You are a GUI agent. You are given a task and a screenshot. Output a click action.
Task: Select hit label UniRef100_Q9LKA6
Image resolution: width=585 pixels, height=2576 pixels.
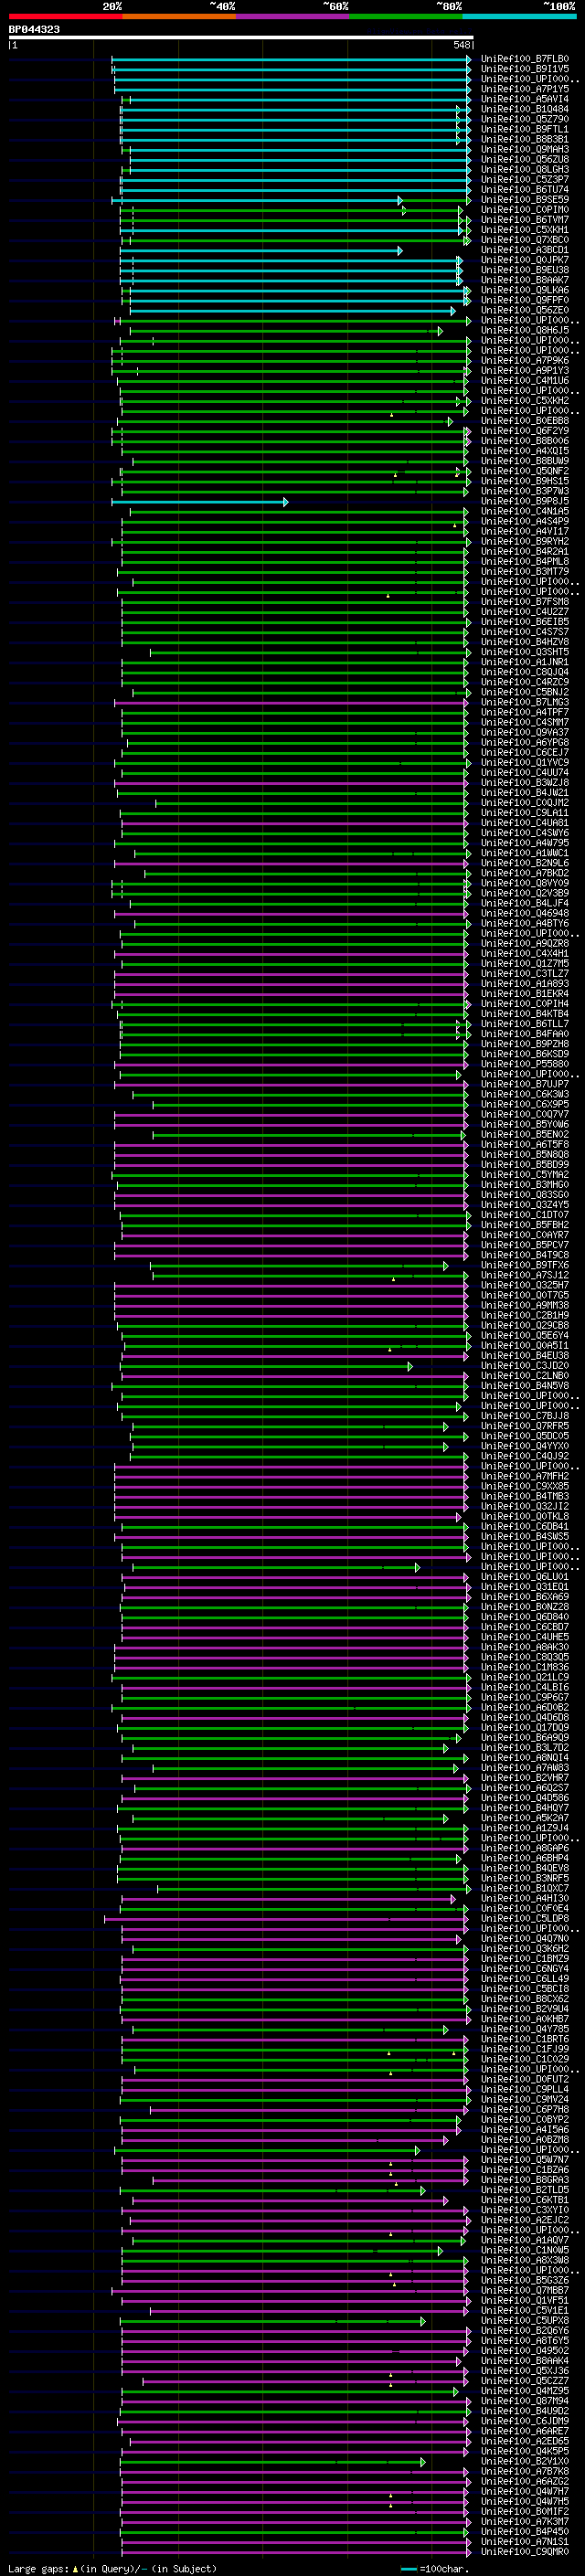(x=525, y=290)
